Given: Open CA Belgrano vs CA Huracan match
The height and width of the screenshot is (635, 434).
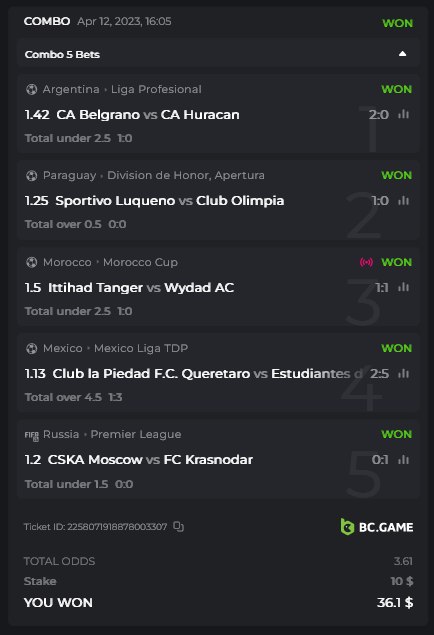Looking at the screenshot, I should pyautogui.click(x=148, y=115).
